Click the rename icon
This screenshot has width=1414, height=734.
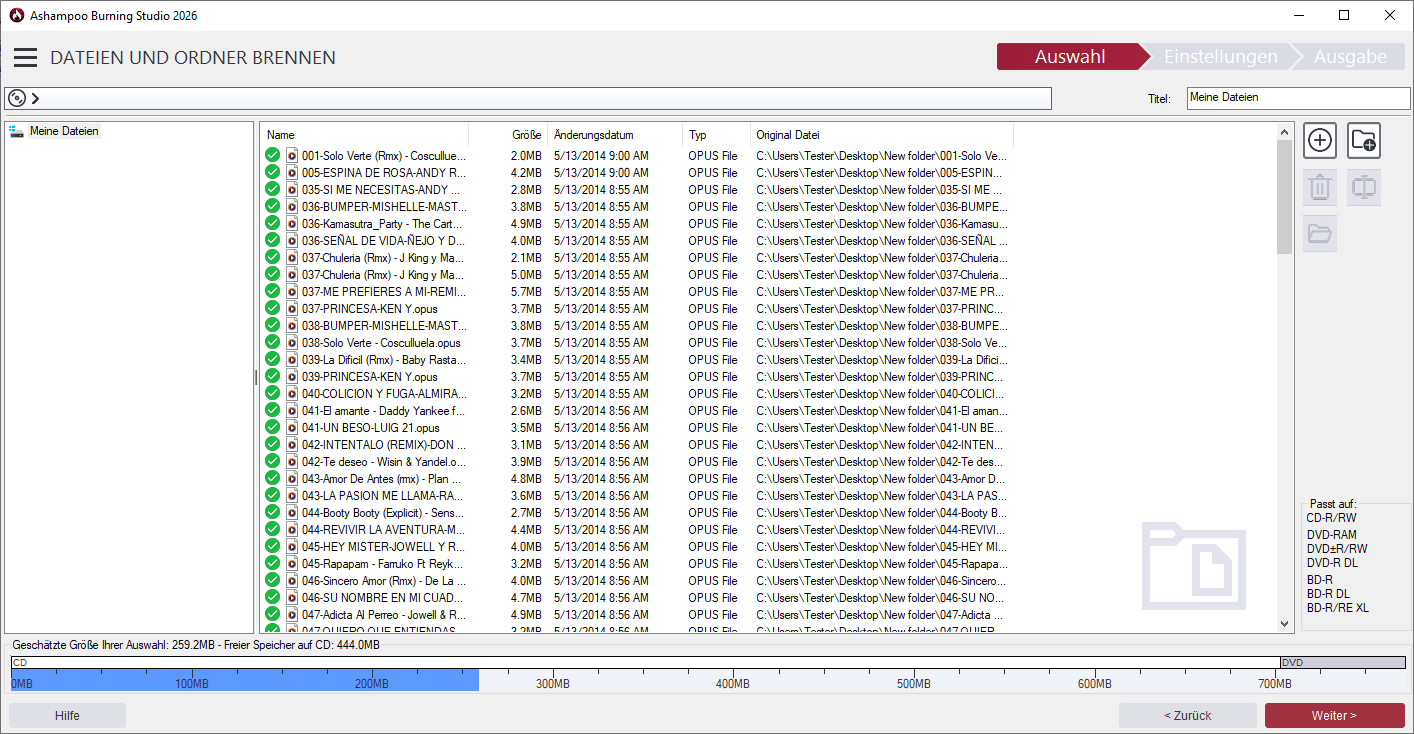click(1364, 187)
